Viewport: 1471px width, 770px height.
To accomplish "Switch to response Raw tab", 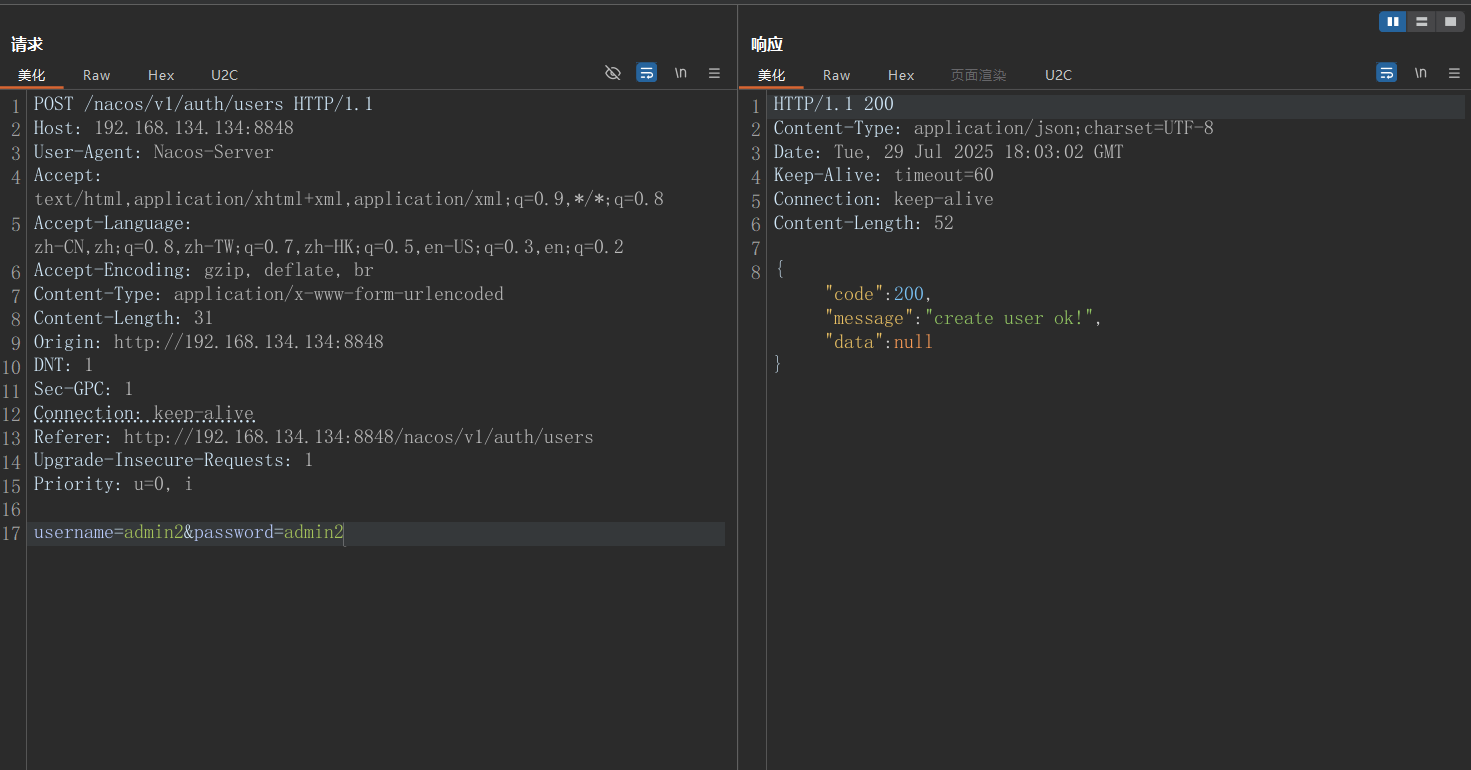I will [837, 75].
